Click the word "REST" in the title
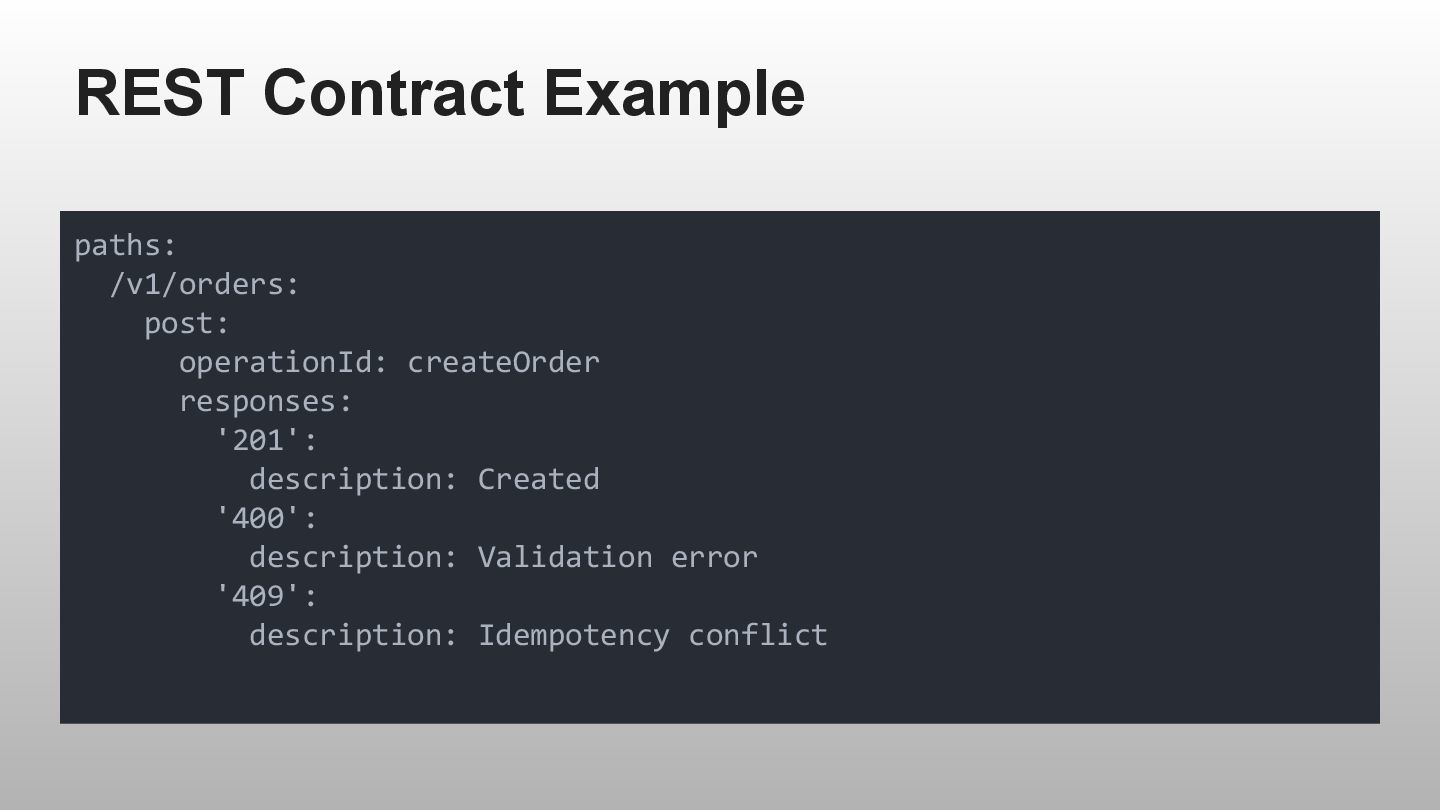This screenshot has width=1440, height=810. pyautogui.click(x=159, y=93)
